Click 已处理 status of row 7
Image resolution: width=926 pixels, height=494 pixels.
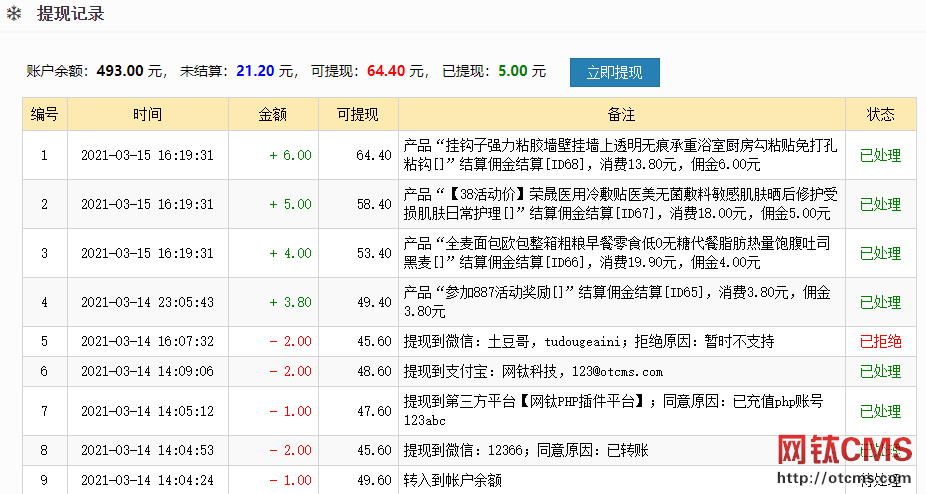[881, 411]
